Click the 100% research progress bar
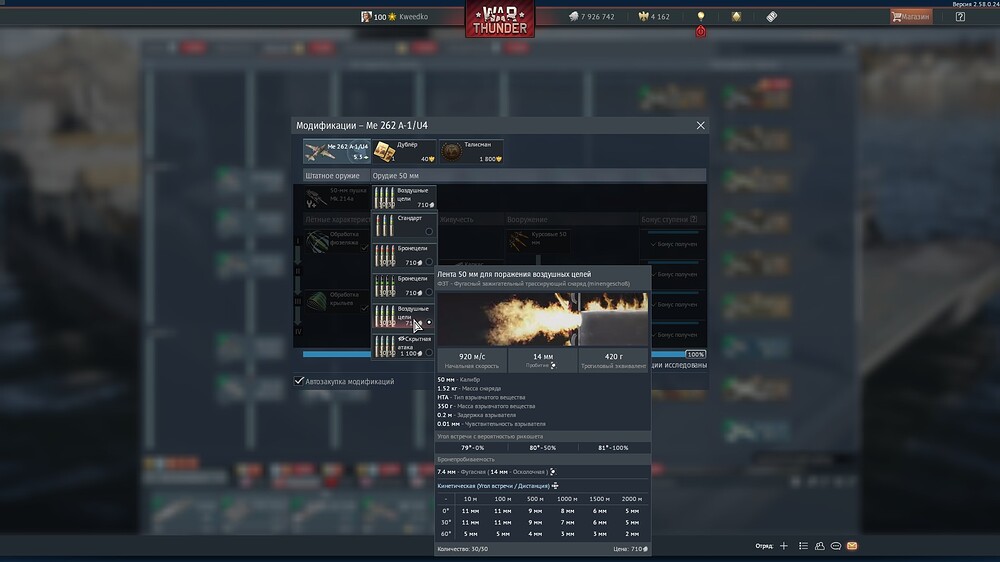 (x=695, y=354)
